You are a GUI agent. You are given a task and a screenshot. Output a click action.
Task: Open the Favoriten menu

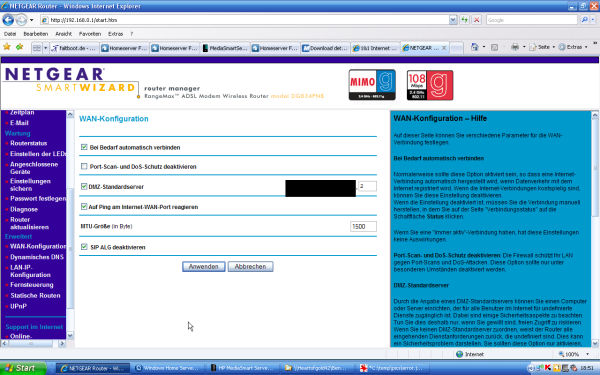coord(90,34)
